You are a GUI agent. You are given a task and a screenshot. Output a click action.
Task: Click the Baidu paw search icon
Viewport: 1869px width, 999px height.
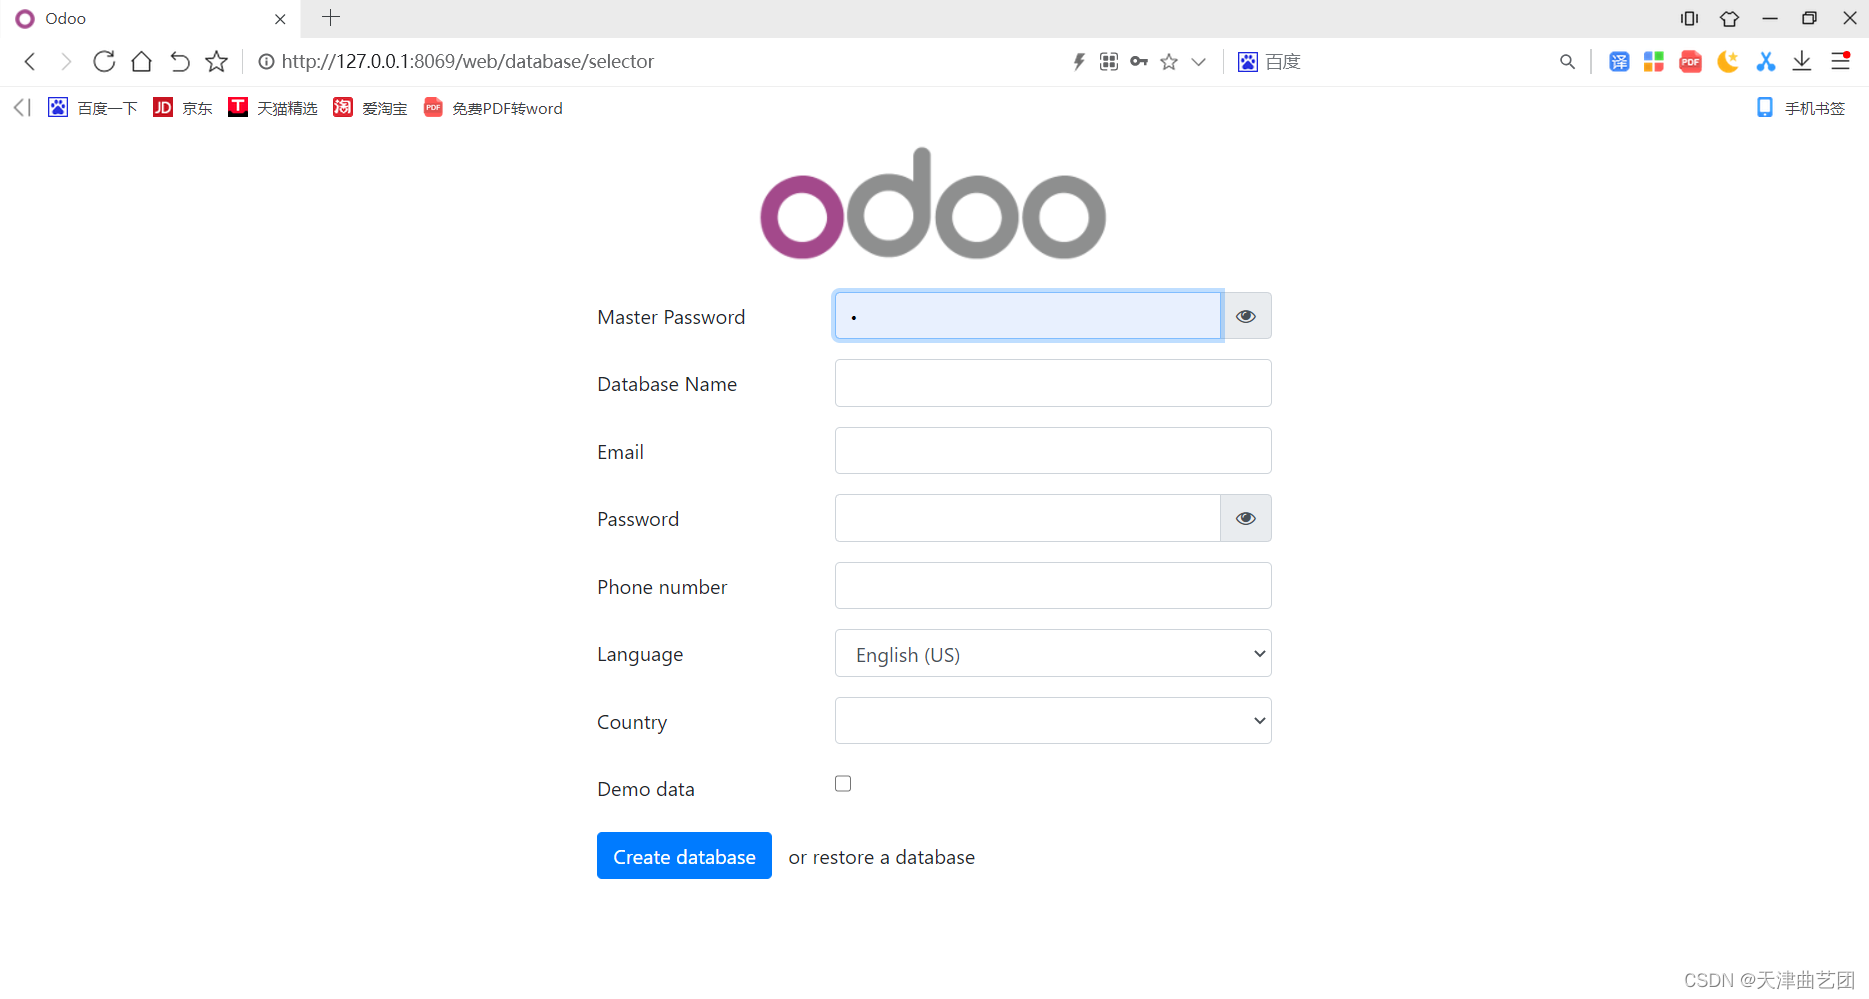coord(1247,61)
